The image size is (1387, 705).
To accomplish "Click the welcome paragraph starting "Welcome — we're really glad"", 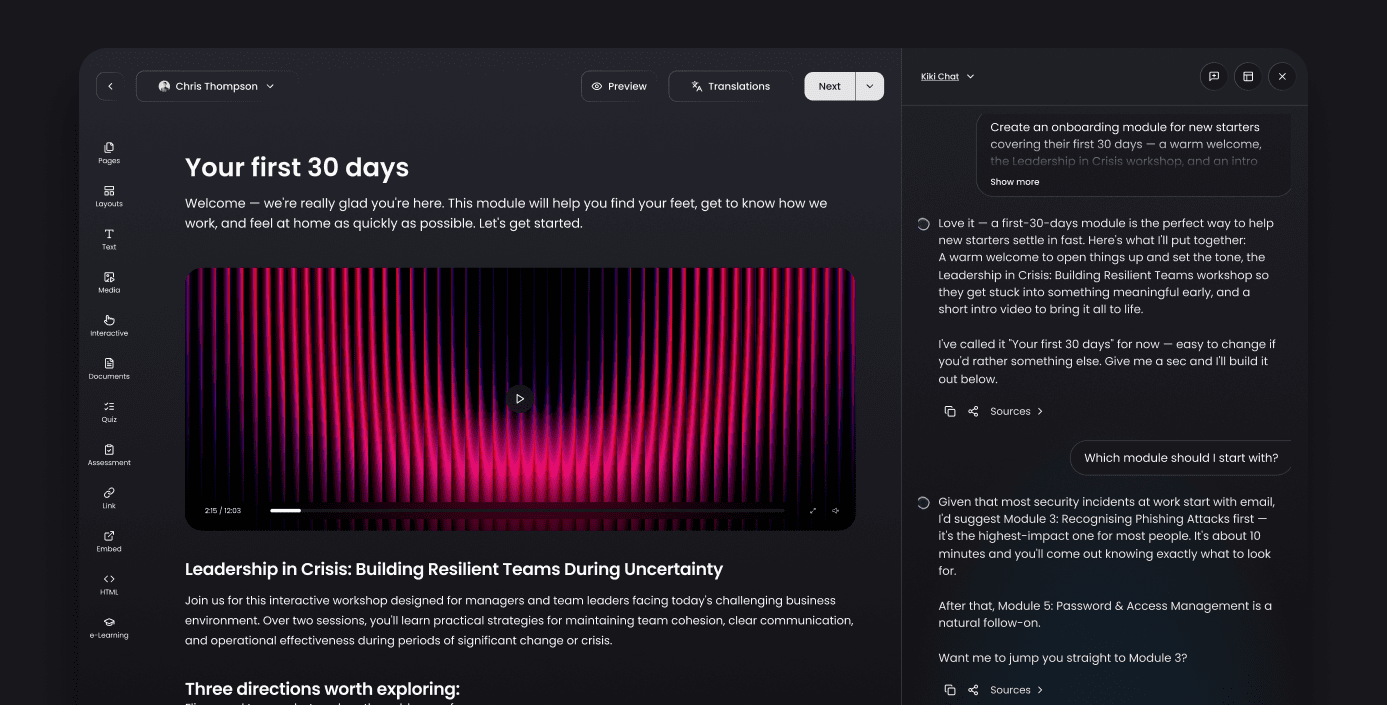I will tap(506, 213).
